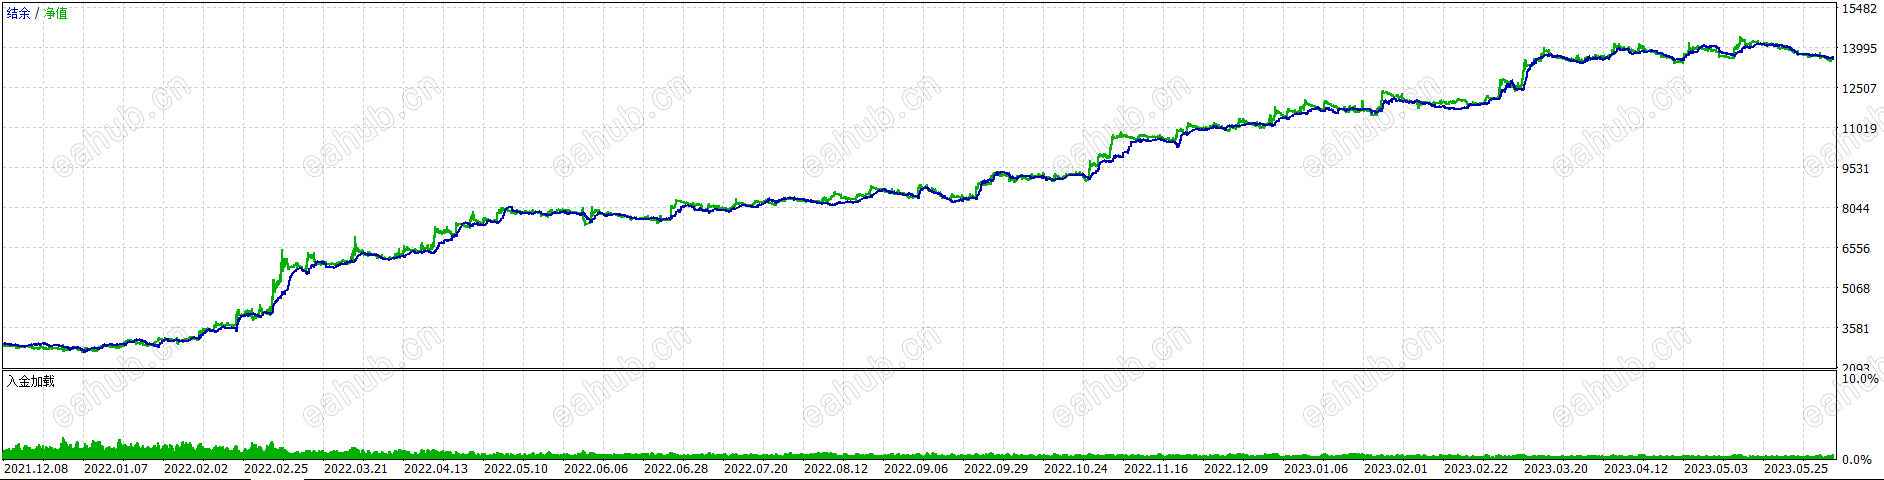Click the 2023.05.03 date label
The width and height of the screenshot is (1884, 480).
click(x=1716, y=469)
